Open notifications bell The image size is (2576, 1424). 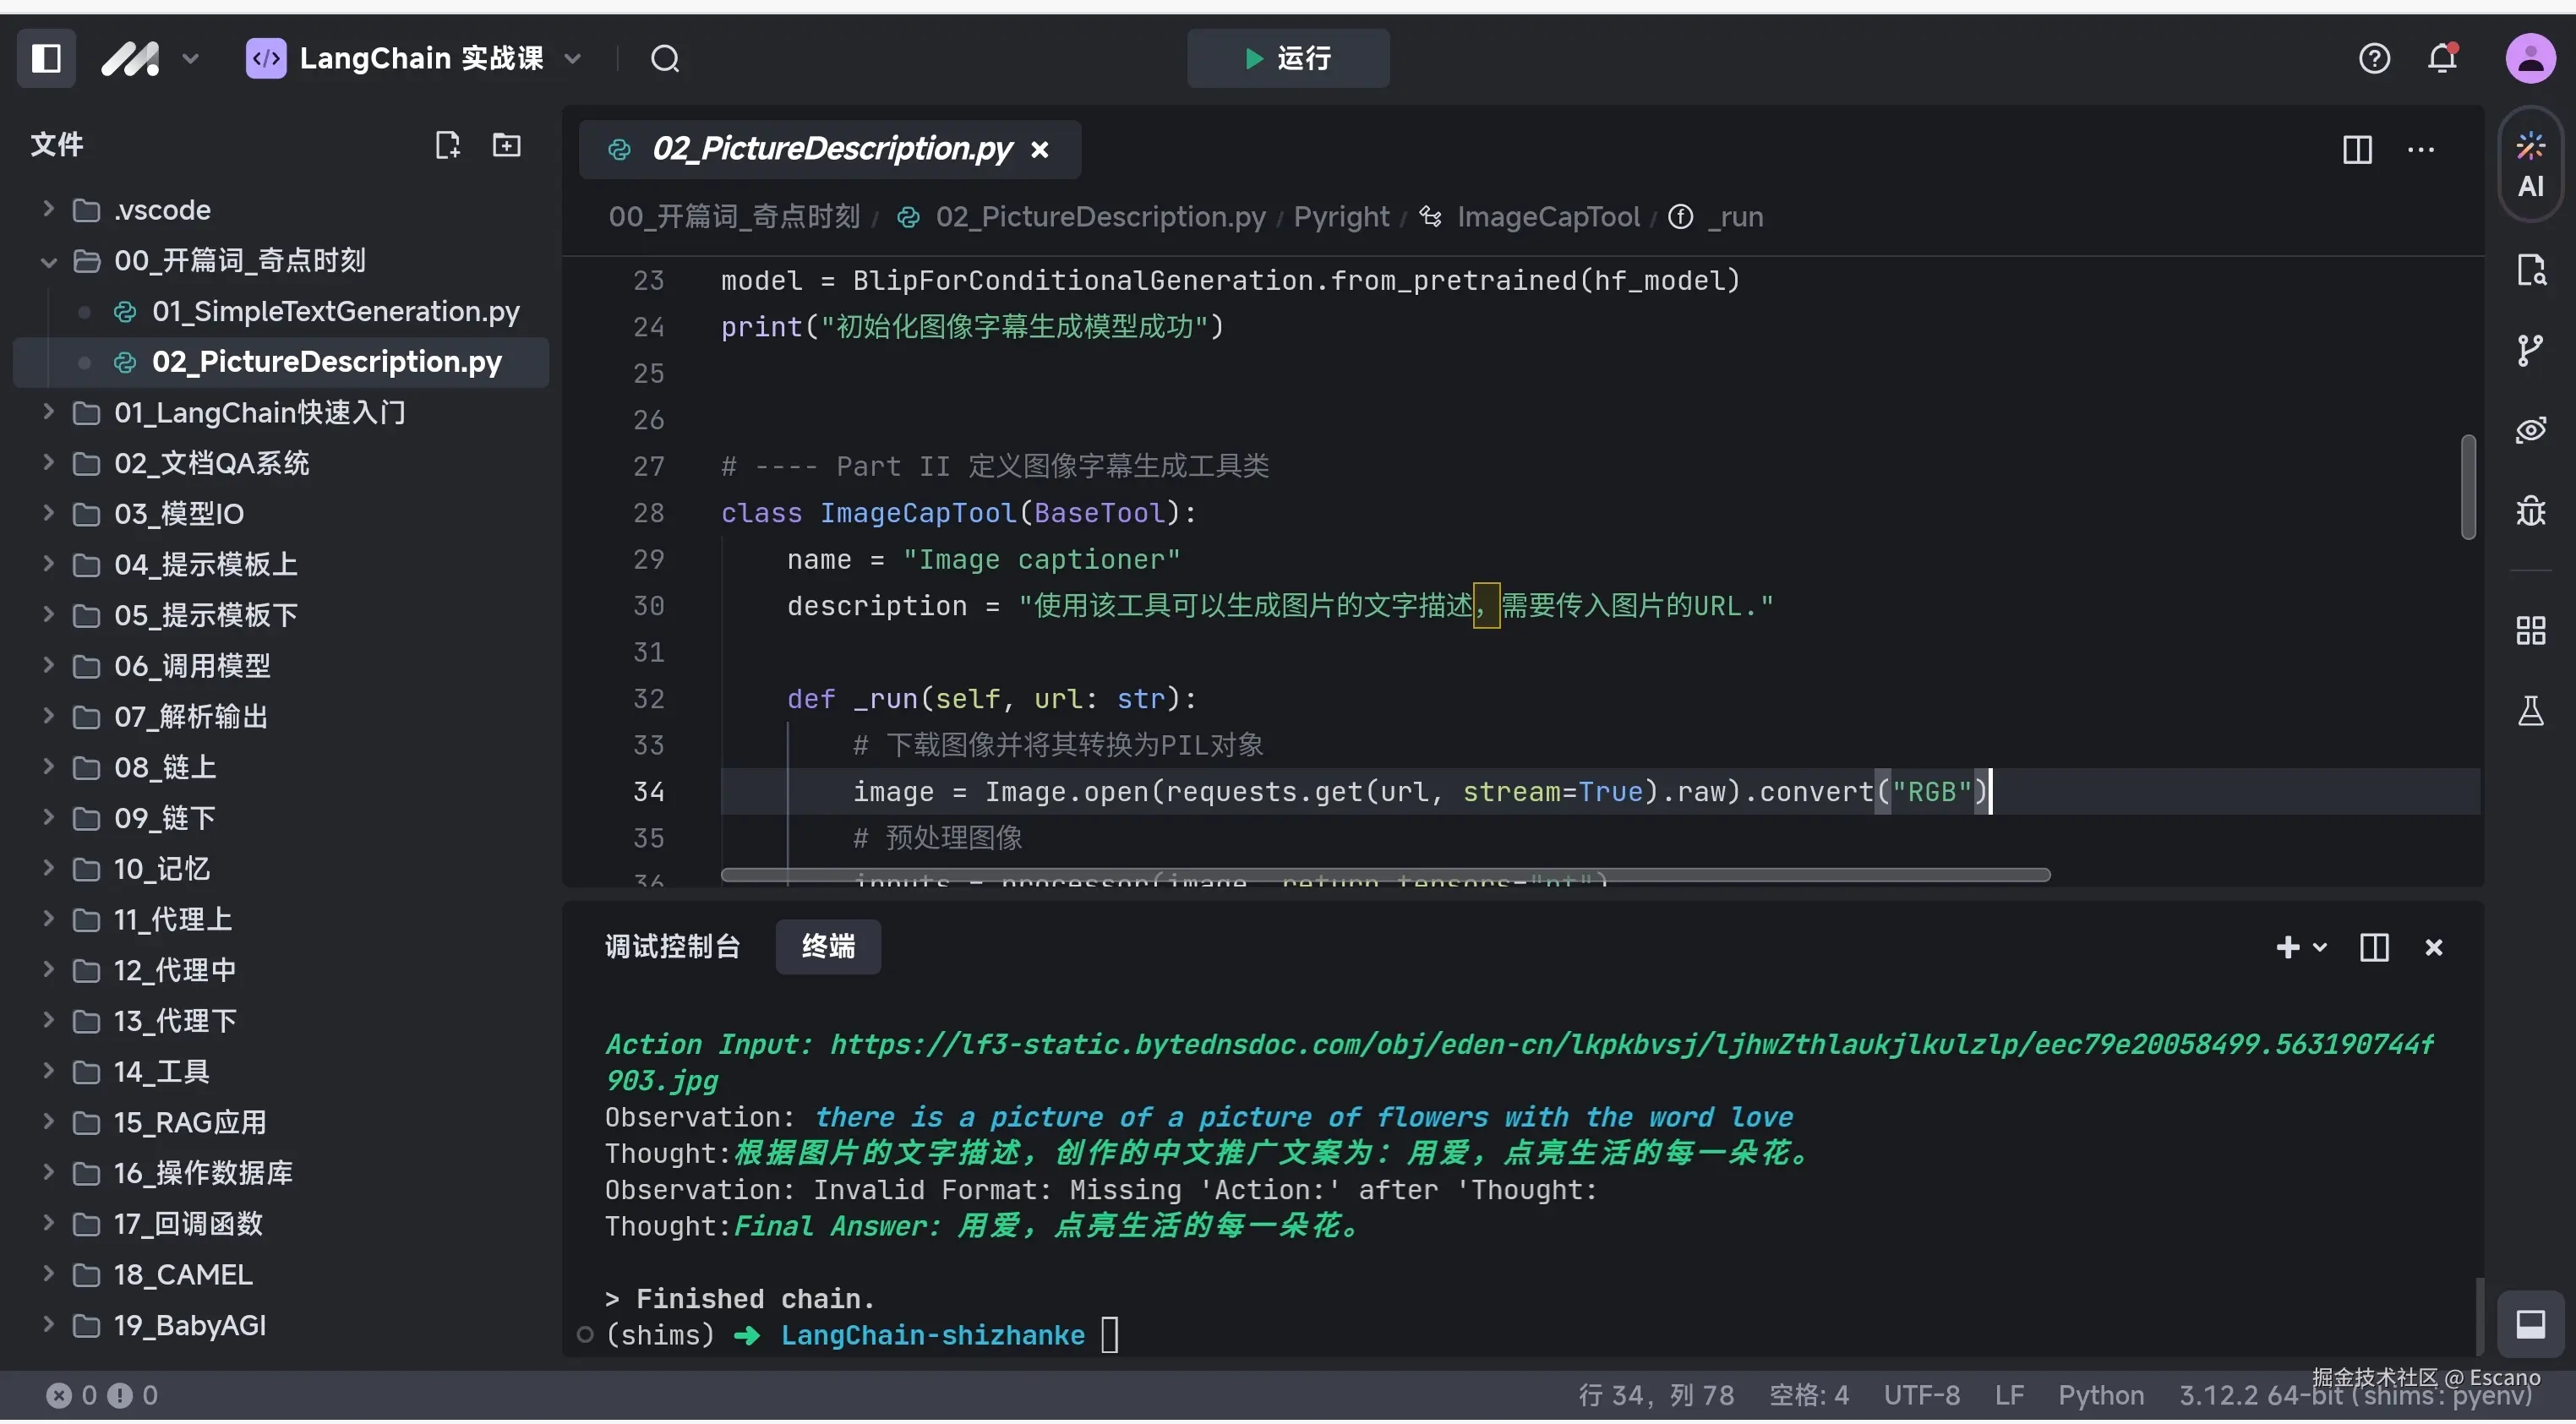click(x=2443, y=58)
